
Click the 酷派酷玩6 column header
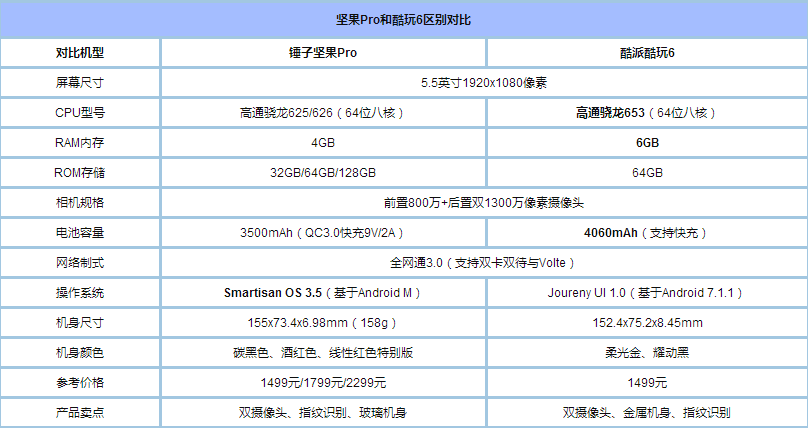(x=647, y=53)
